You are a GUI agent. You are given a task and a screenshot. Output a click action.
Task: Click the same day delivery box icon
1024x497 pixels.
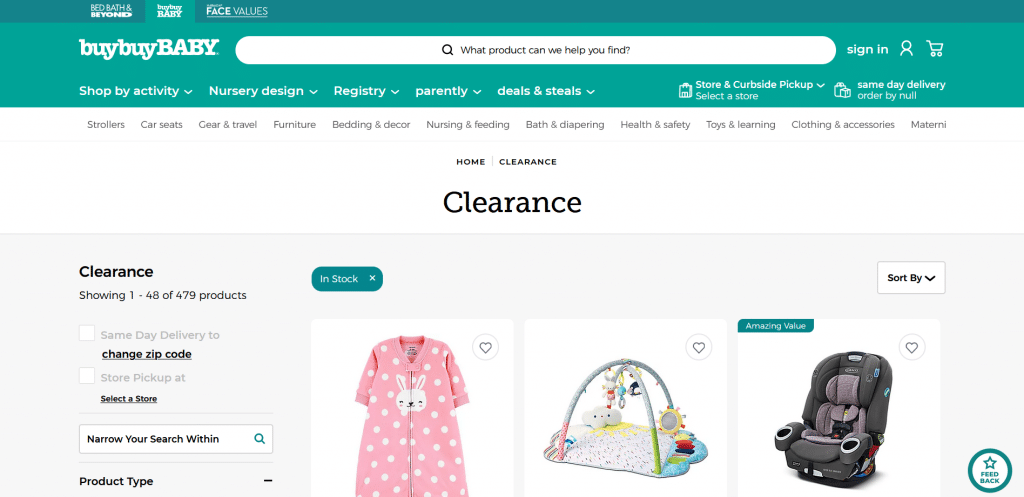pyautogui.click(x=842, y=90)
